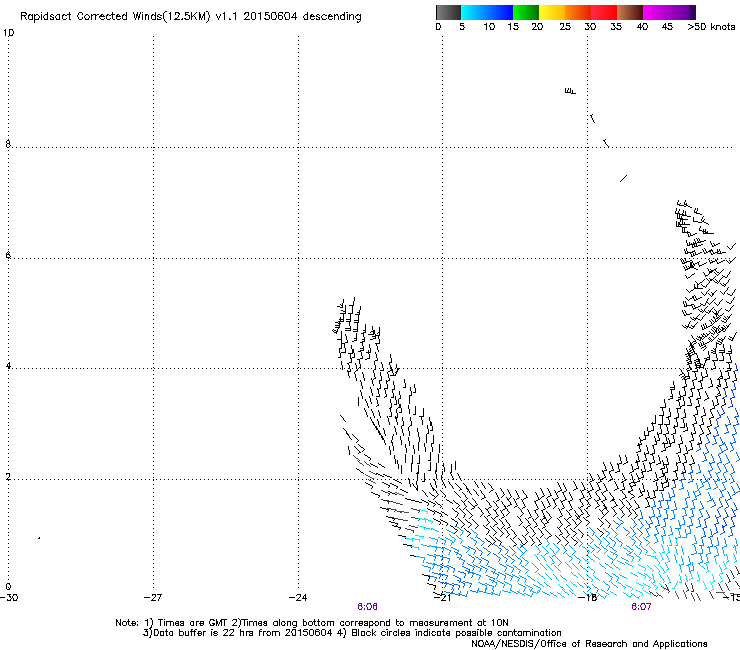This screenshot has width=740, height=650.
Task: Click the magenta 40-45 knots color band
Action: tap(656, 12)
